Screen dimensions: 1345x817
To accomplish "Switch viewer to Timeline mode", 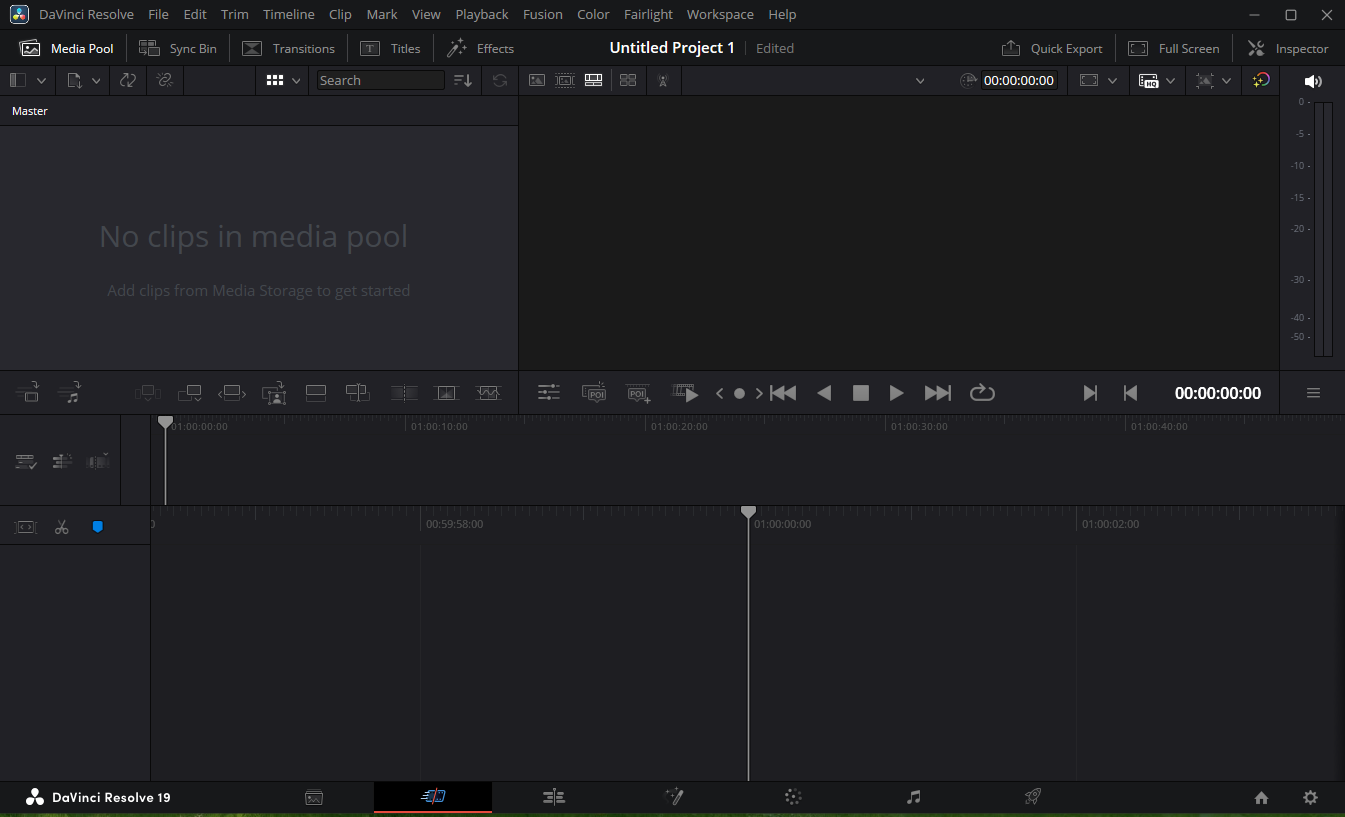I will click(593, 80).
